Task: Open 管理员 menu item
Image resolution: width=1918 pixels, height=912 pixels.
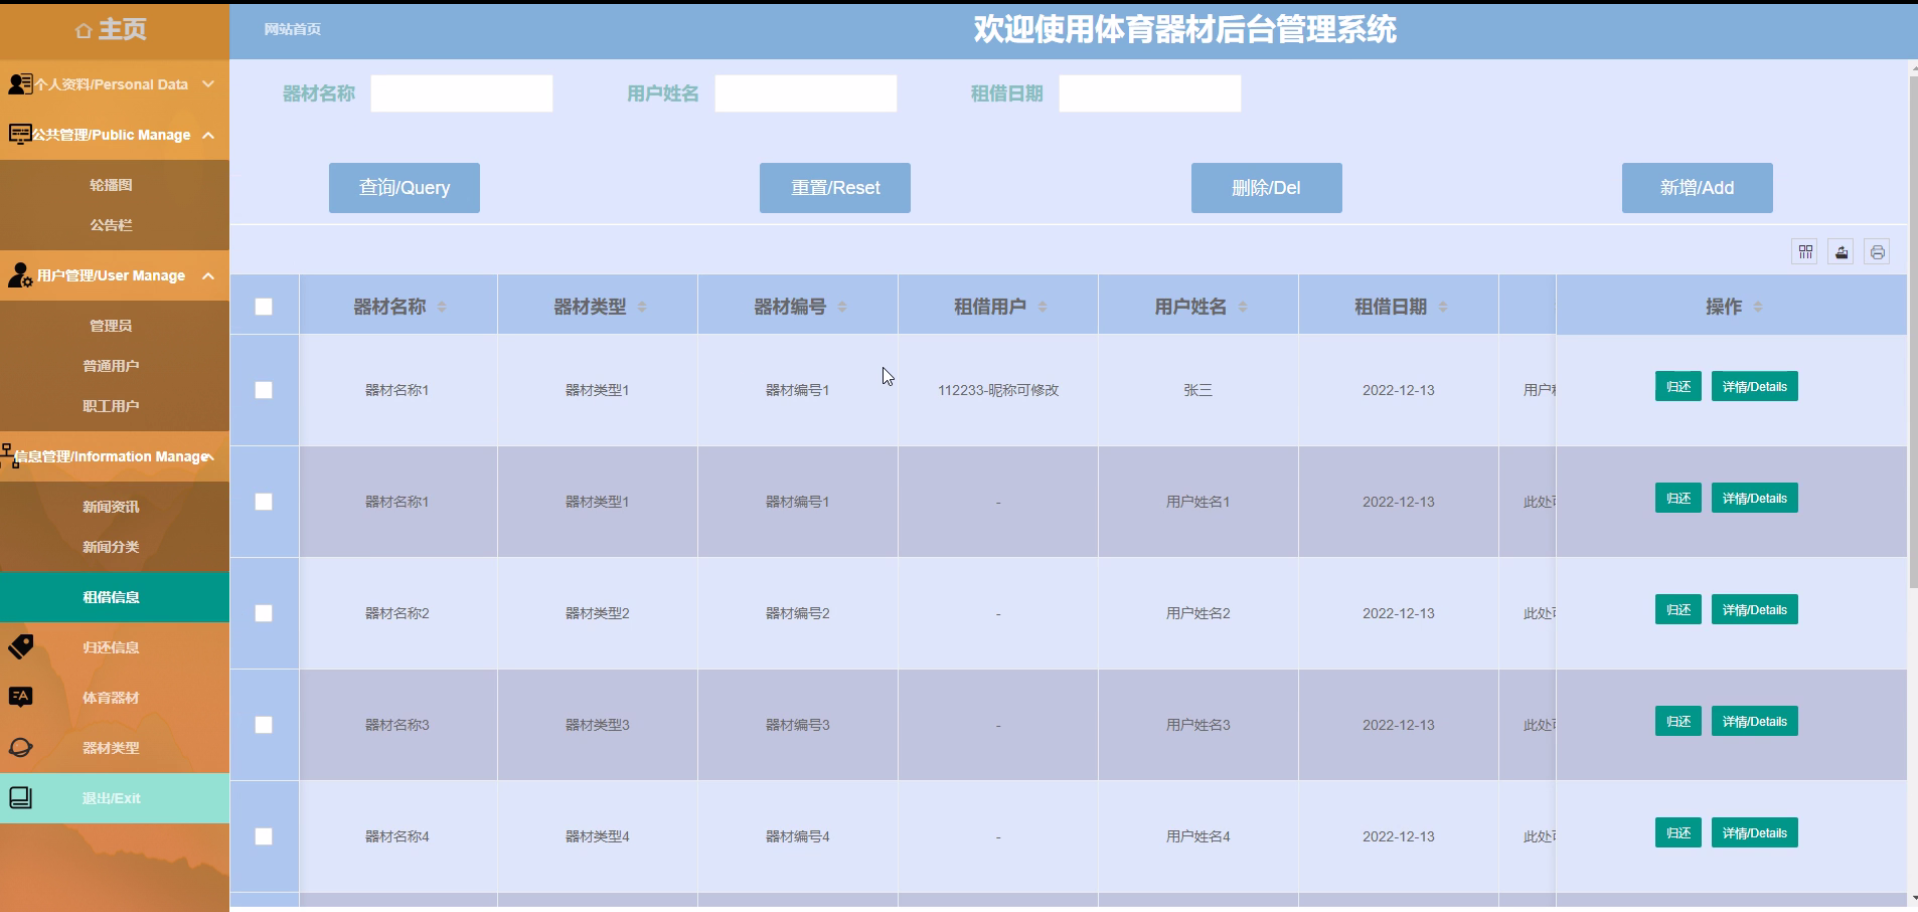Action: [111, 326]
